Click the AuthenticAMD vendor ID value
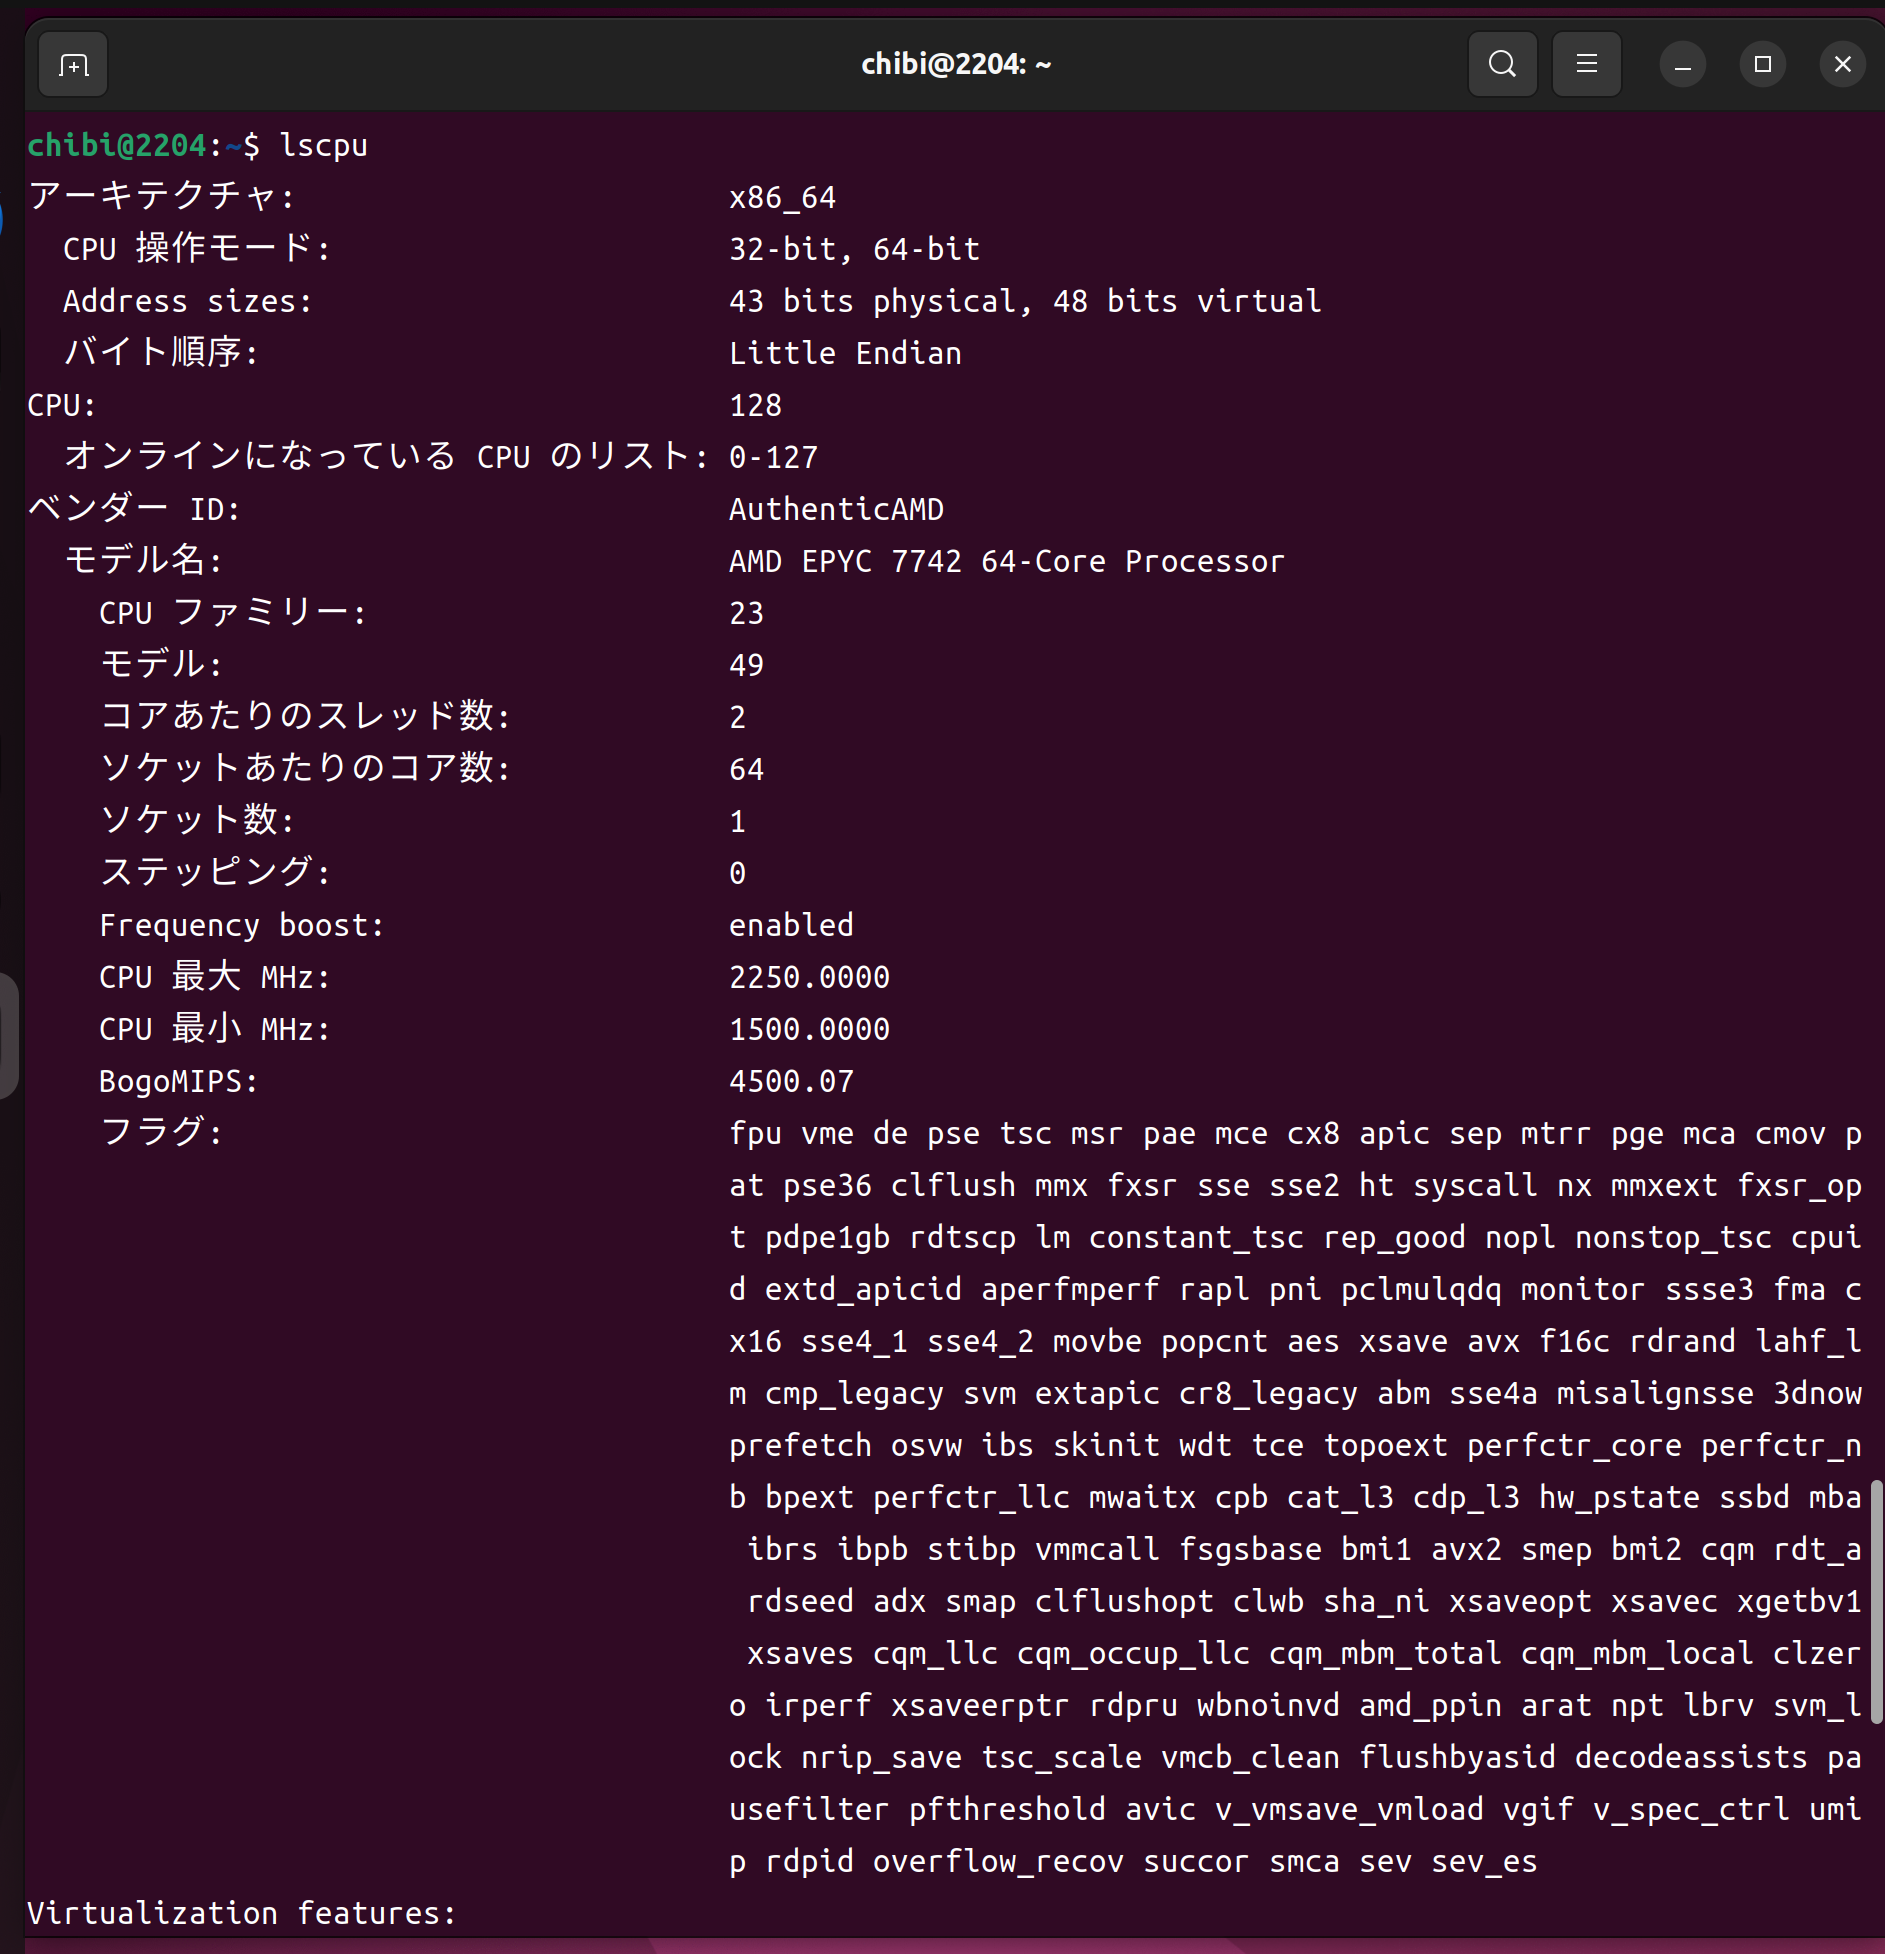The height and width of the screenshot is (1954, 1885). tap(836, 510)
